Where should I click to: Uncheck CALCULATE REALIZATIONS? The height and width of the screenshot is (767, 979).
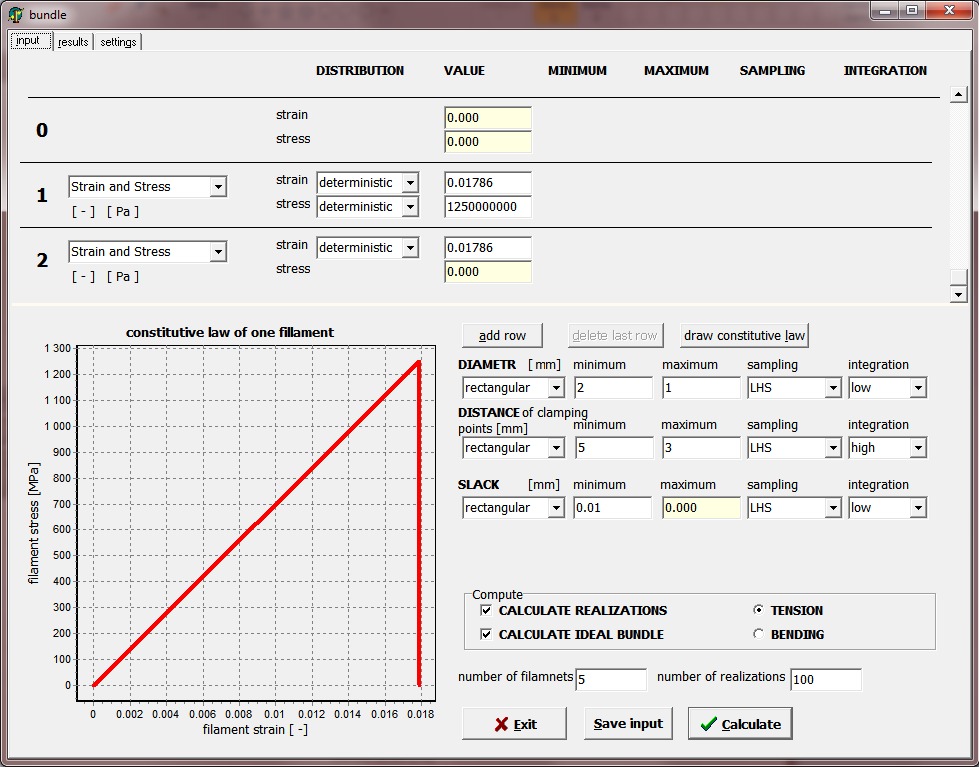pos(486,610)
